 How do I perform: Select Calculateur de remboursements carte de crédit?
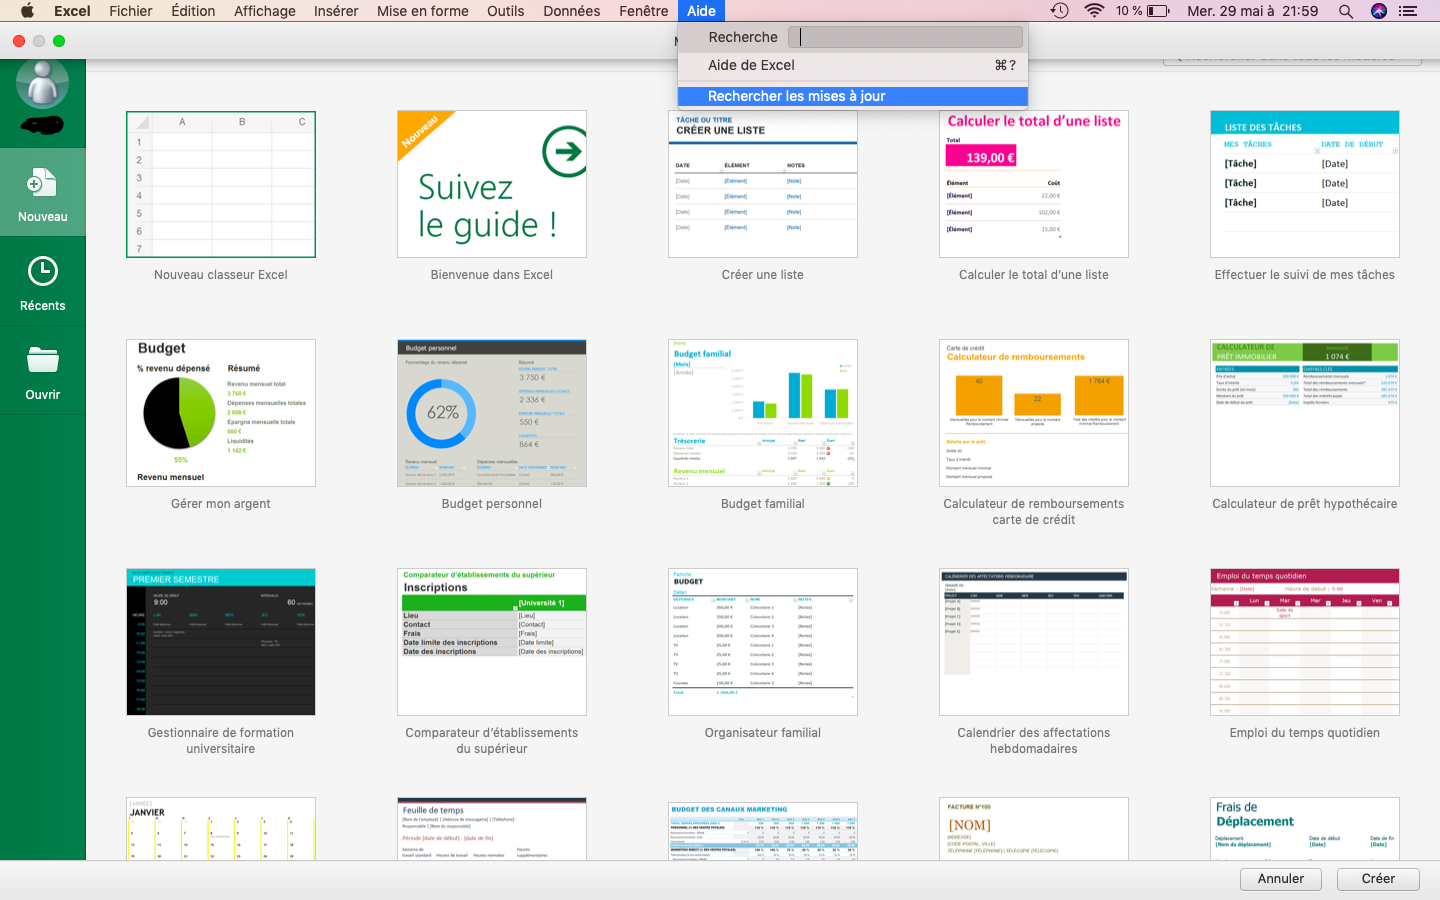[1034, 413]
